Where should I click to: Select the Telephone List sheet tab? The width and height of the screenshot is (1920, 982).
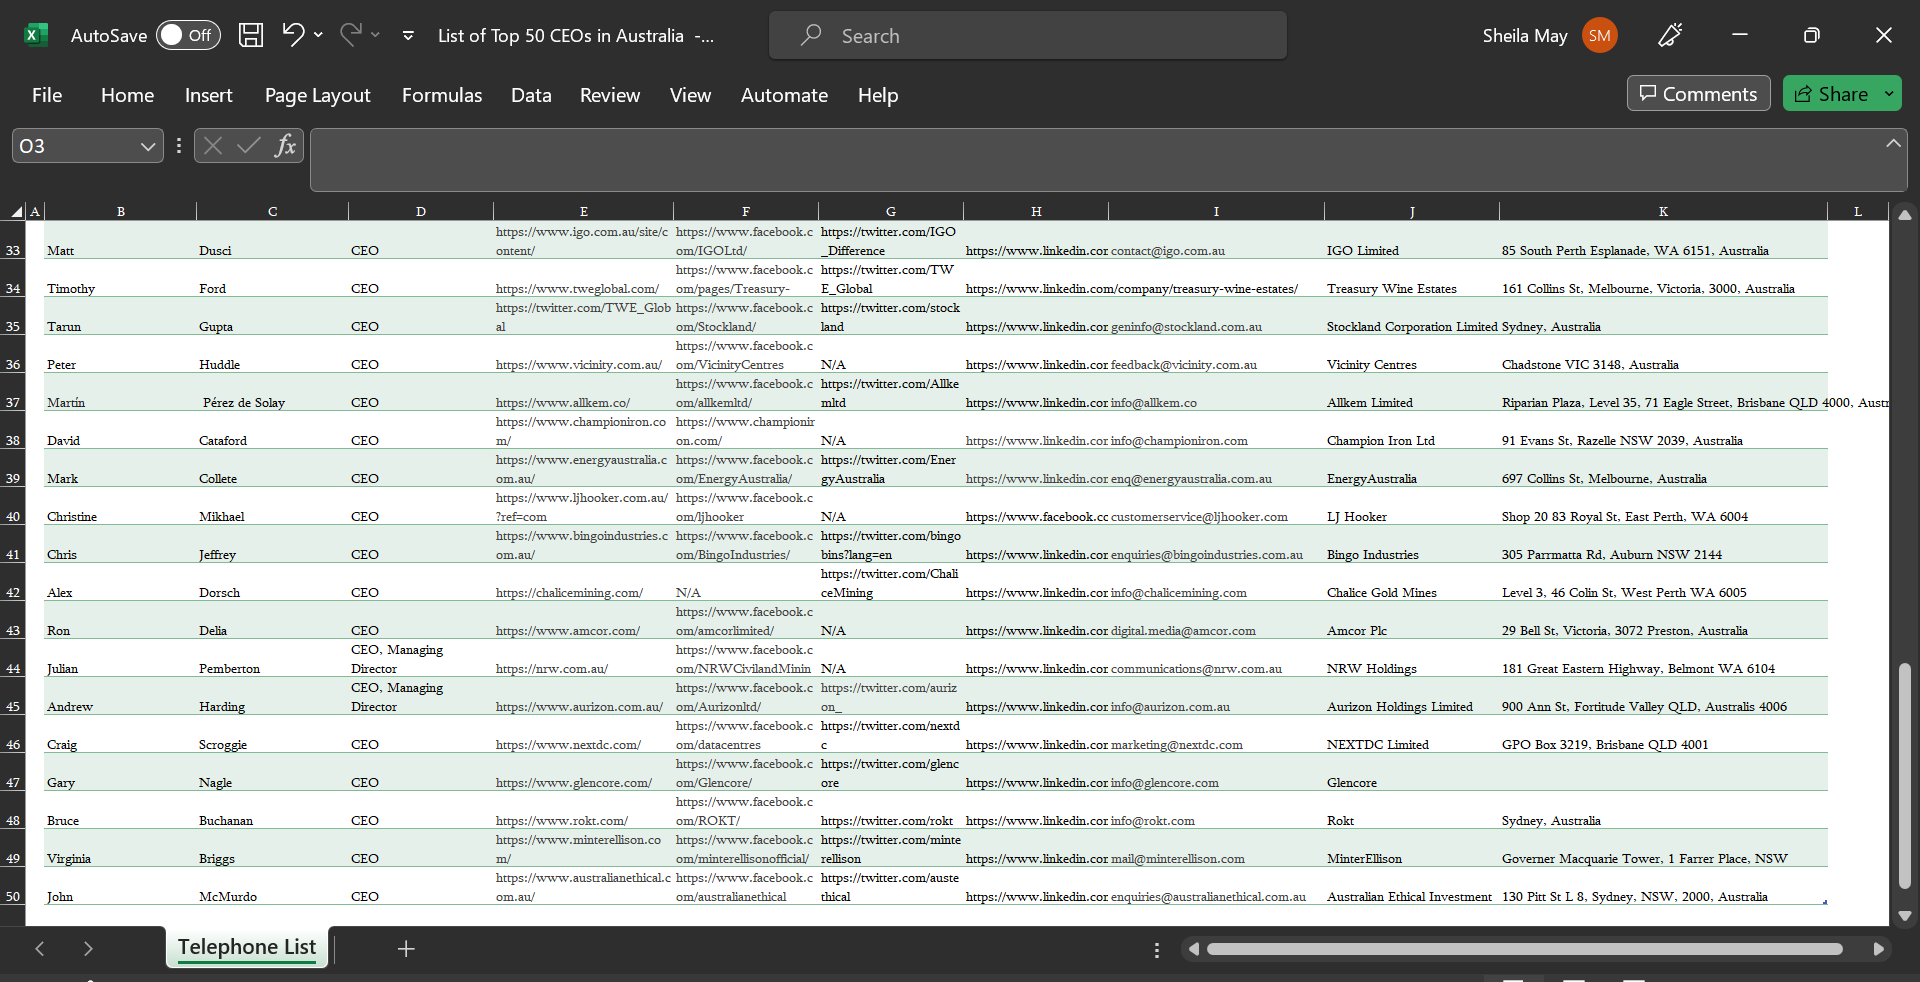coord(247,947)
